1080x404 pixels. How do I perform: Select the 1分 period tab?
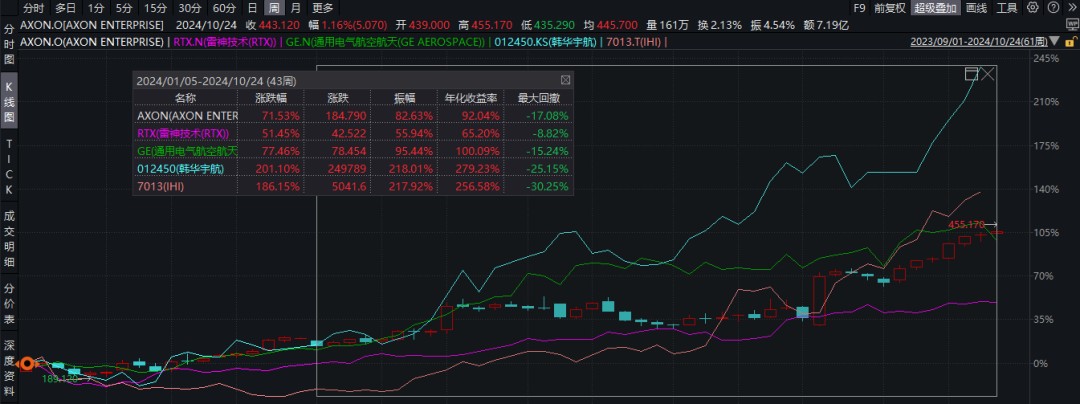[x=96, y=8]
